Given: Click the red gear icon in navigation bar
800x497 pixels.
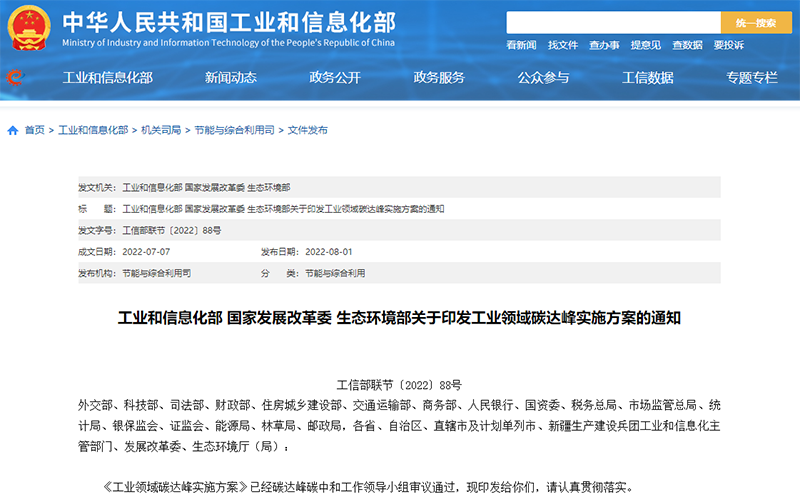Looking at the screenshot, I should point(15,77).
